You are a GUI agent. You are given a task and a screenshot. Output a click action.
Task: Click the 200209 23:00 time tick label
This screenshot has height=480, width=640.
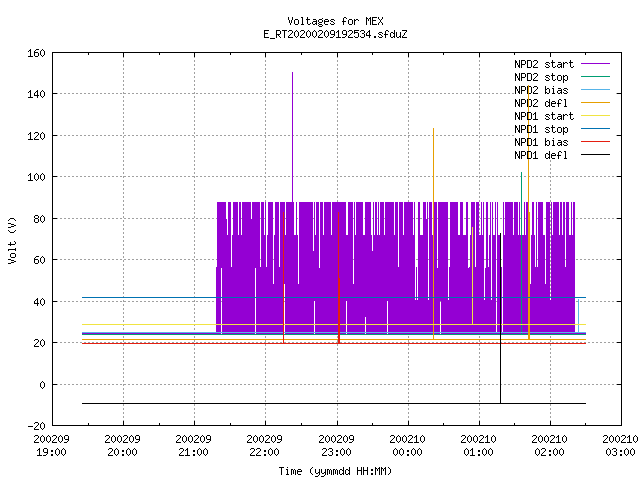pos(336,446)
